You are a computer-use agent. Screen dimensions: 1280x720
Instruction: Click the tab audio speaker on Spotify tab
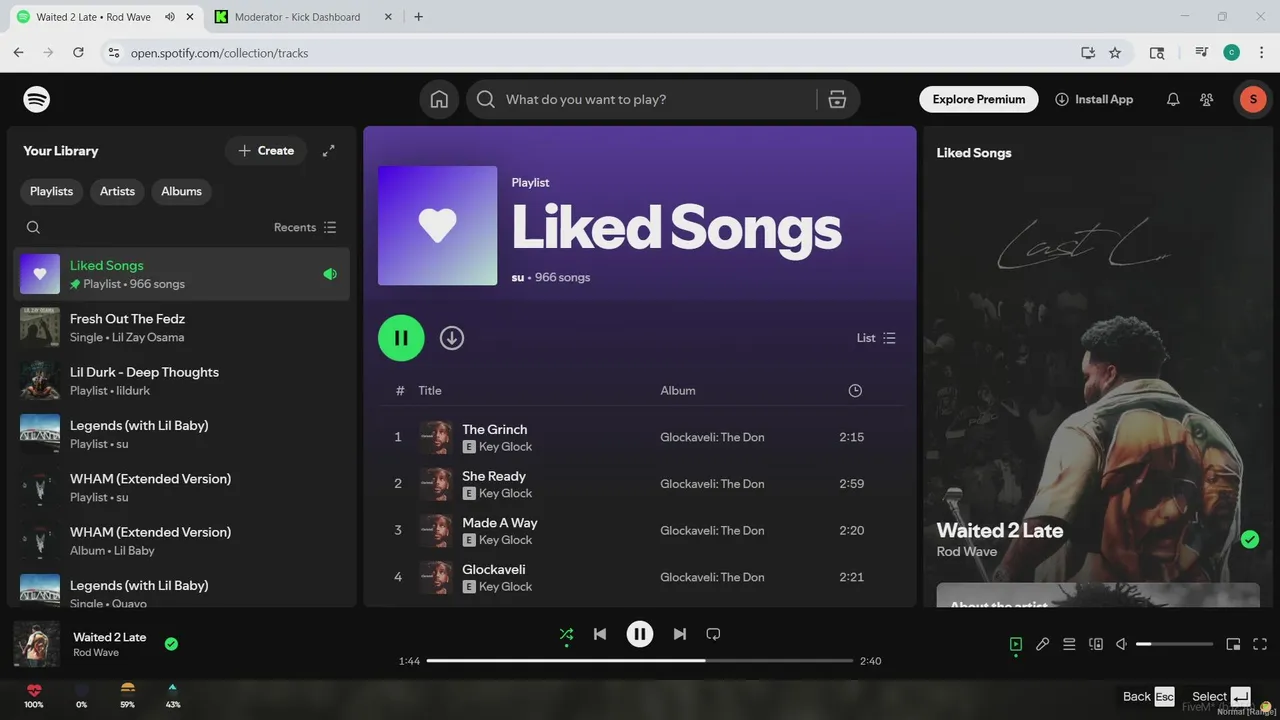click(170, 17)
